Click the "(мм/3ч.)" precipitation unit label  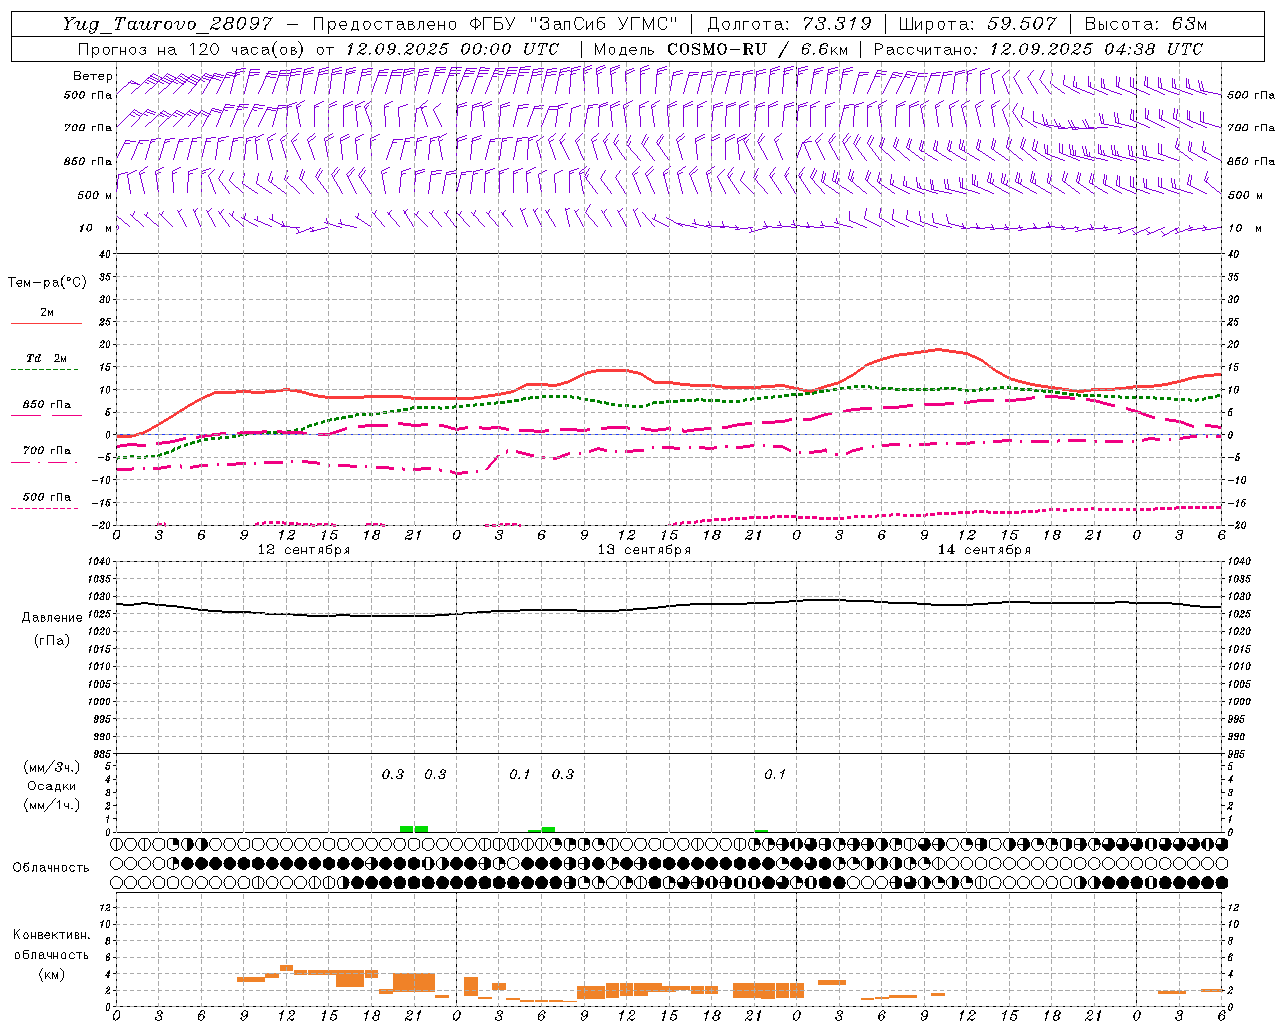52,767
